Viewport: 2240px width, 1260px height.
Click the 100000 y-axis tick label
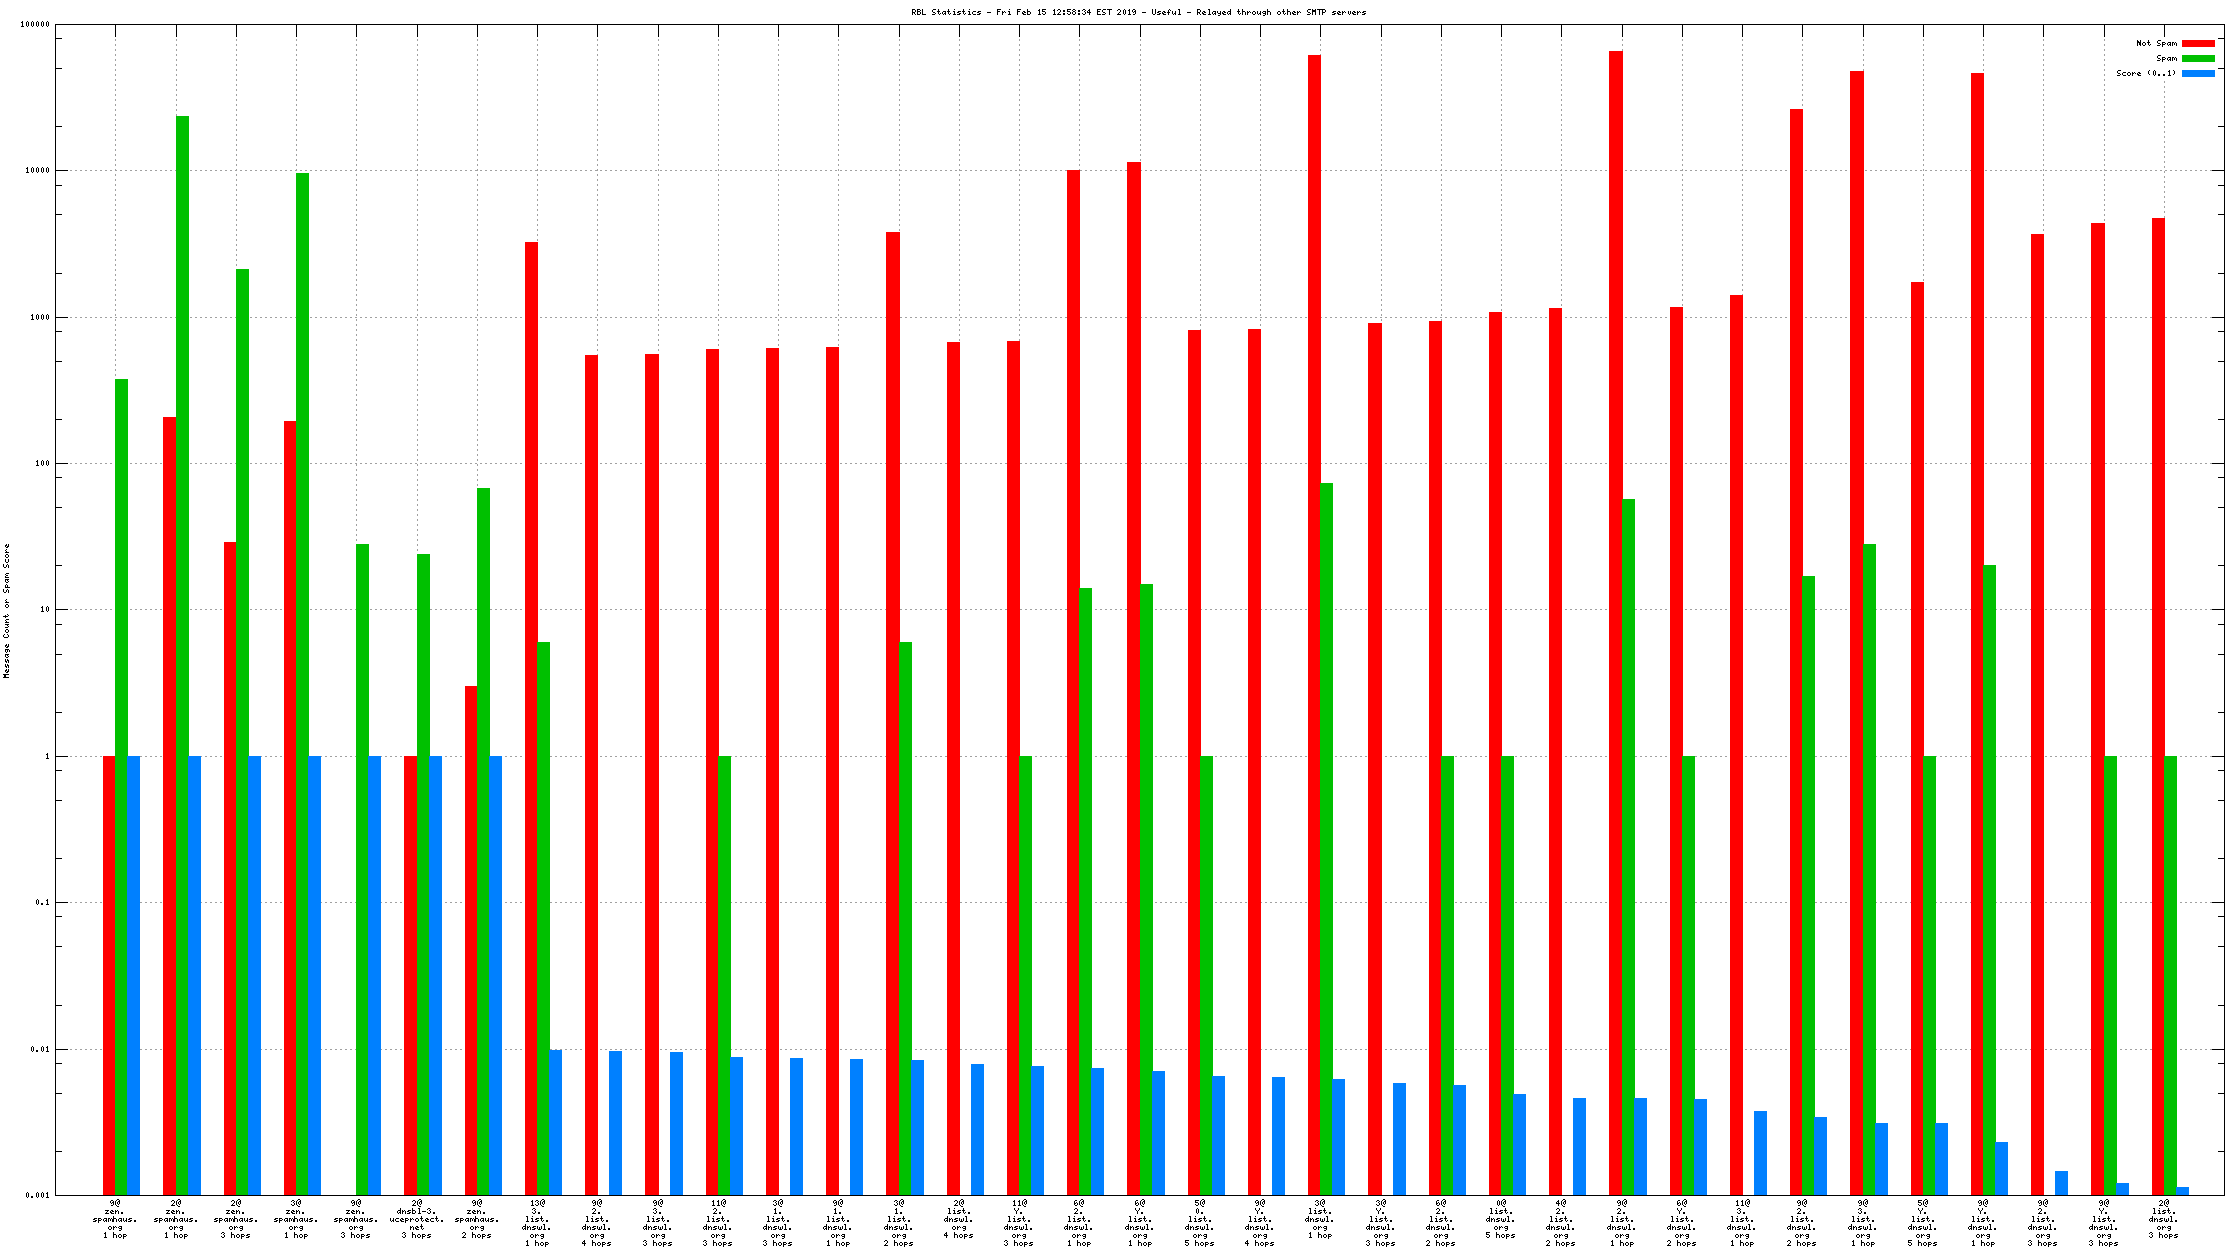tap(35, 25)
